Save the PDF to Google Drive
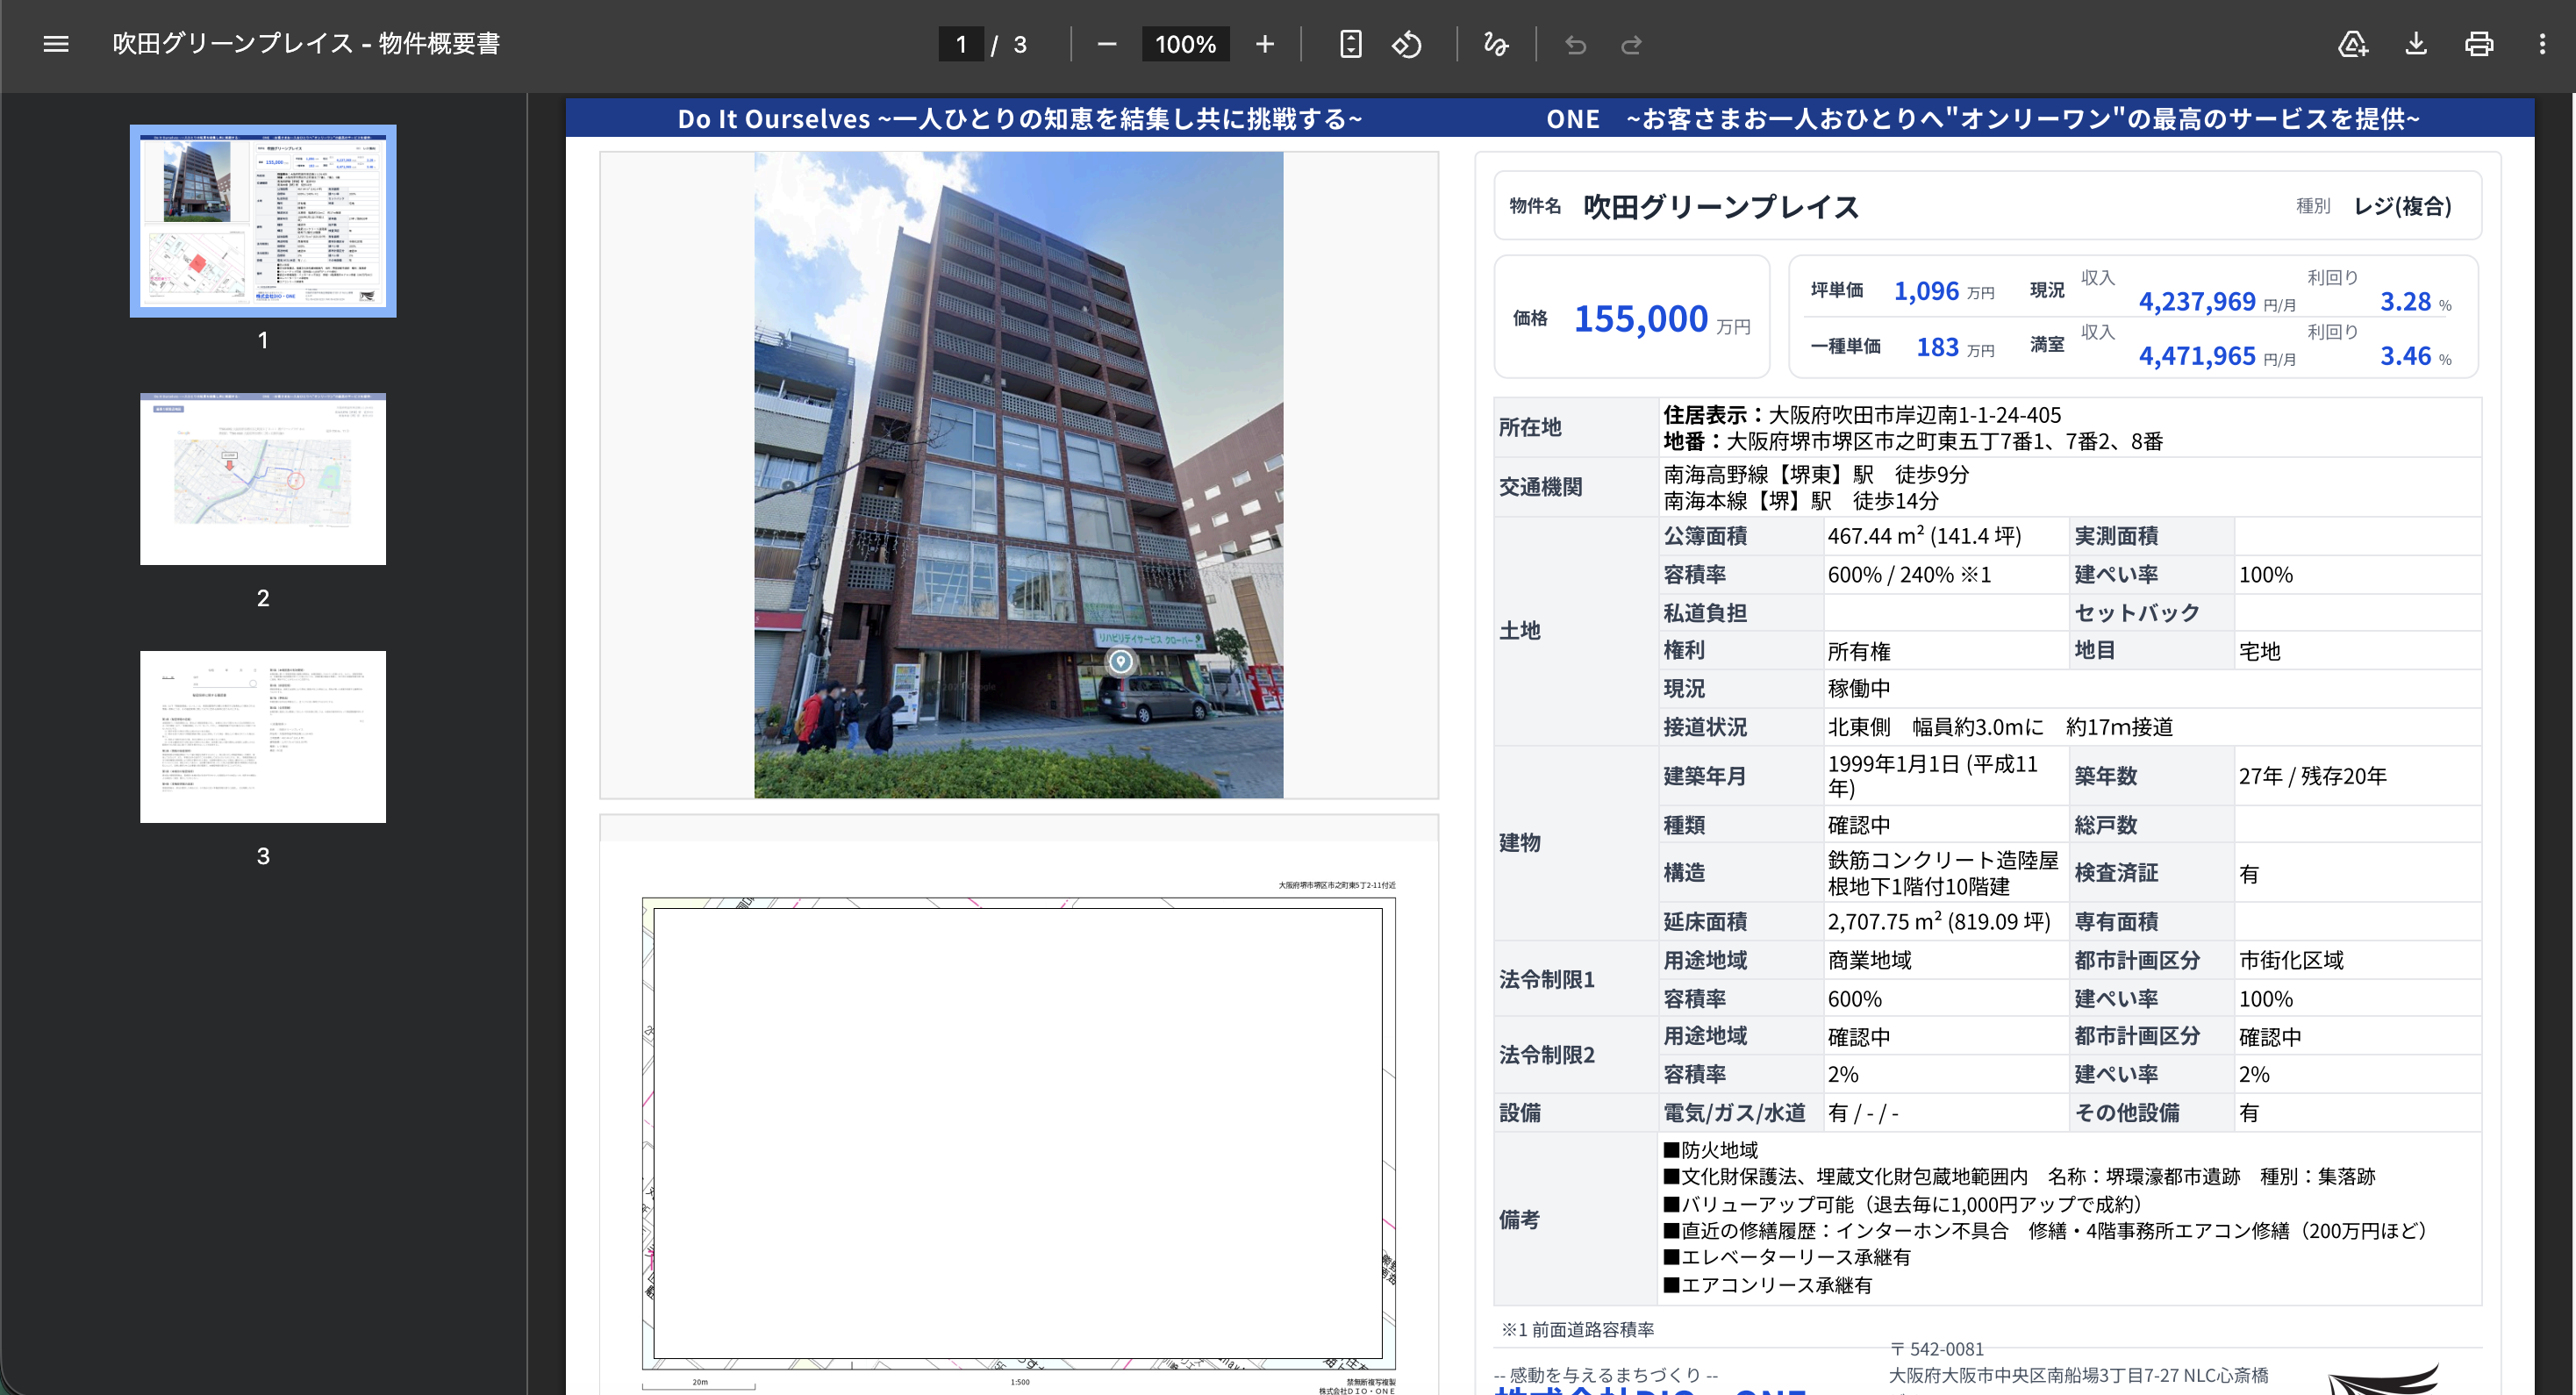Viewport: 2576px width, 1395px height. [2353, 44]
